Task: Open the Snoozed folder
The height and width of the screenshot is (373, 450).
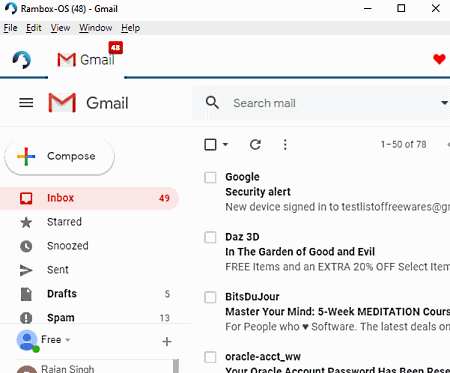Action: point(89,246)
